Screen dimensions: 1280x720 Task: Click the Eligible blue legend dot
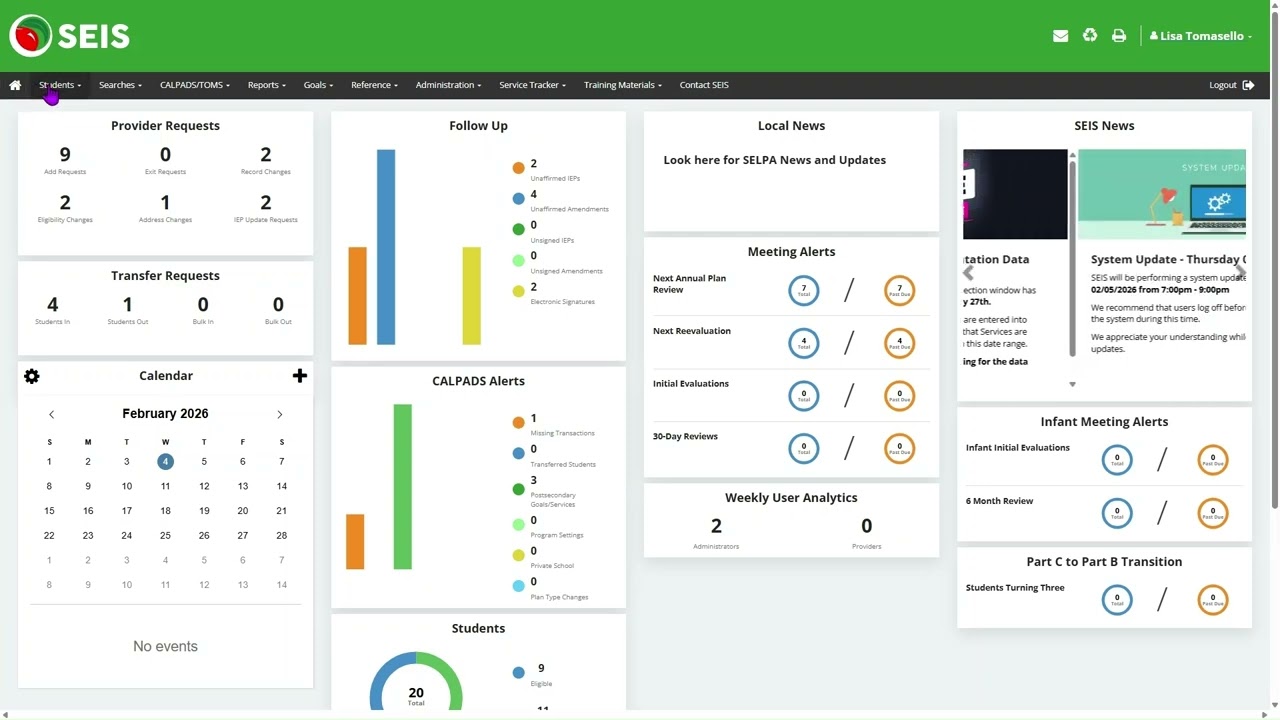pos(518,673)
